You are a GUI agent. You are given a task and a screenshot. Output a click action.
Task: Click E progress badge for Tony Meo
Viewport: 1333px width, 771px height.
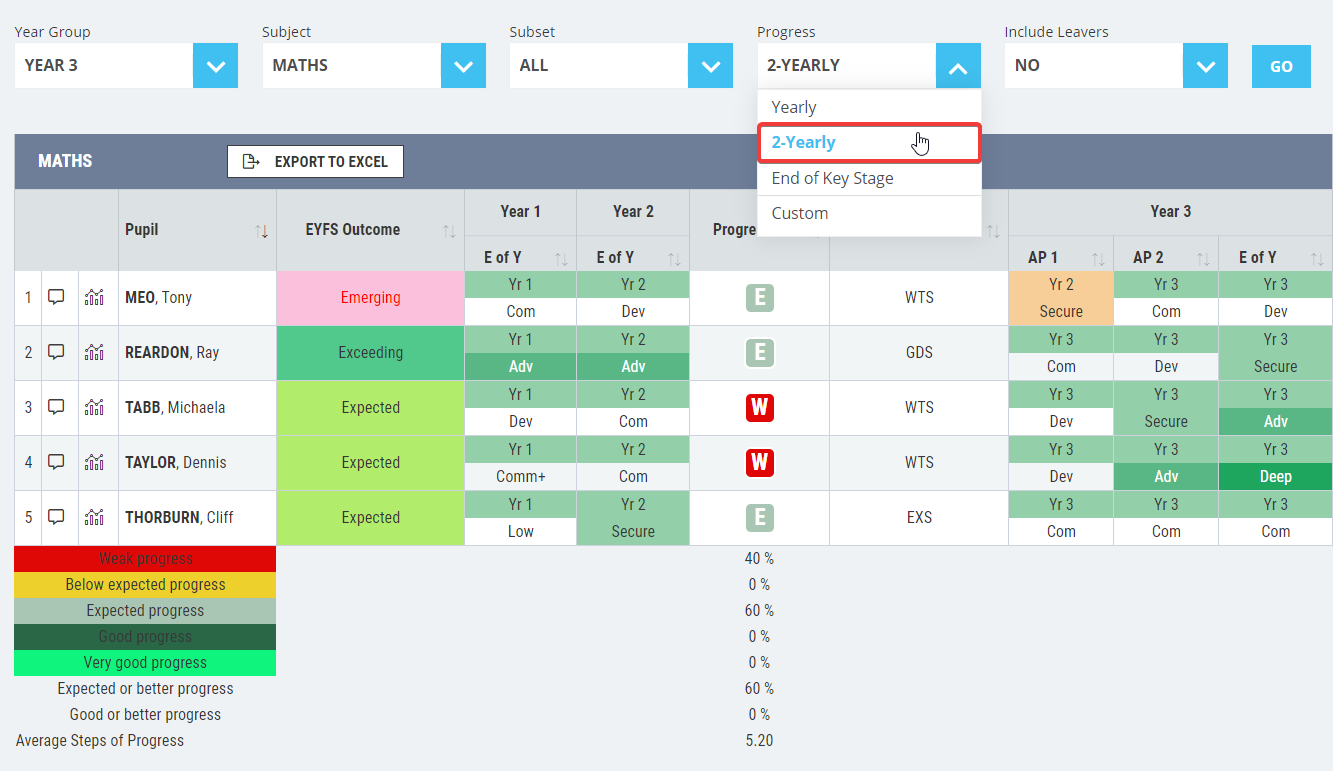pyautogui.click(x=760, y=298)
